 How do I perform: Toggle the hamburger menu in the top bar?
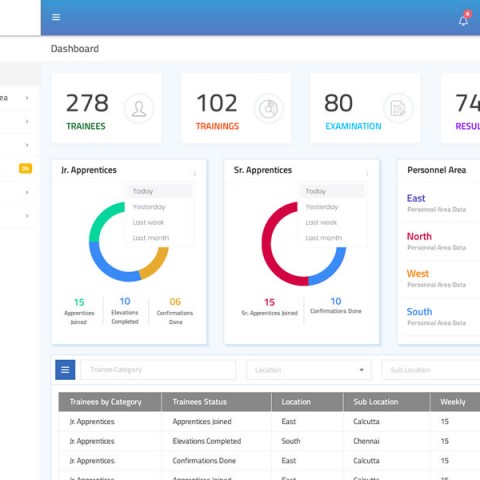[x=56, y=17]
